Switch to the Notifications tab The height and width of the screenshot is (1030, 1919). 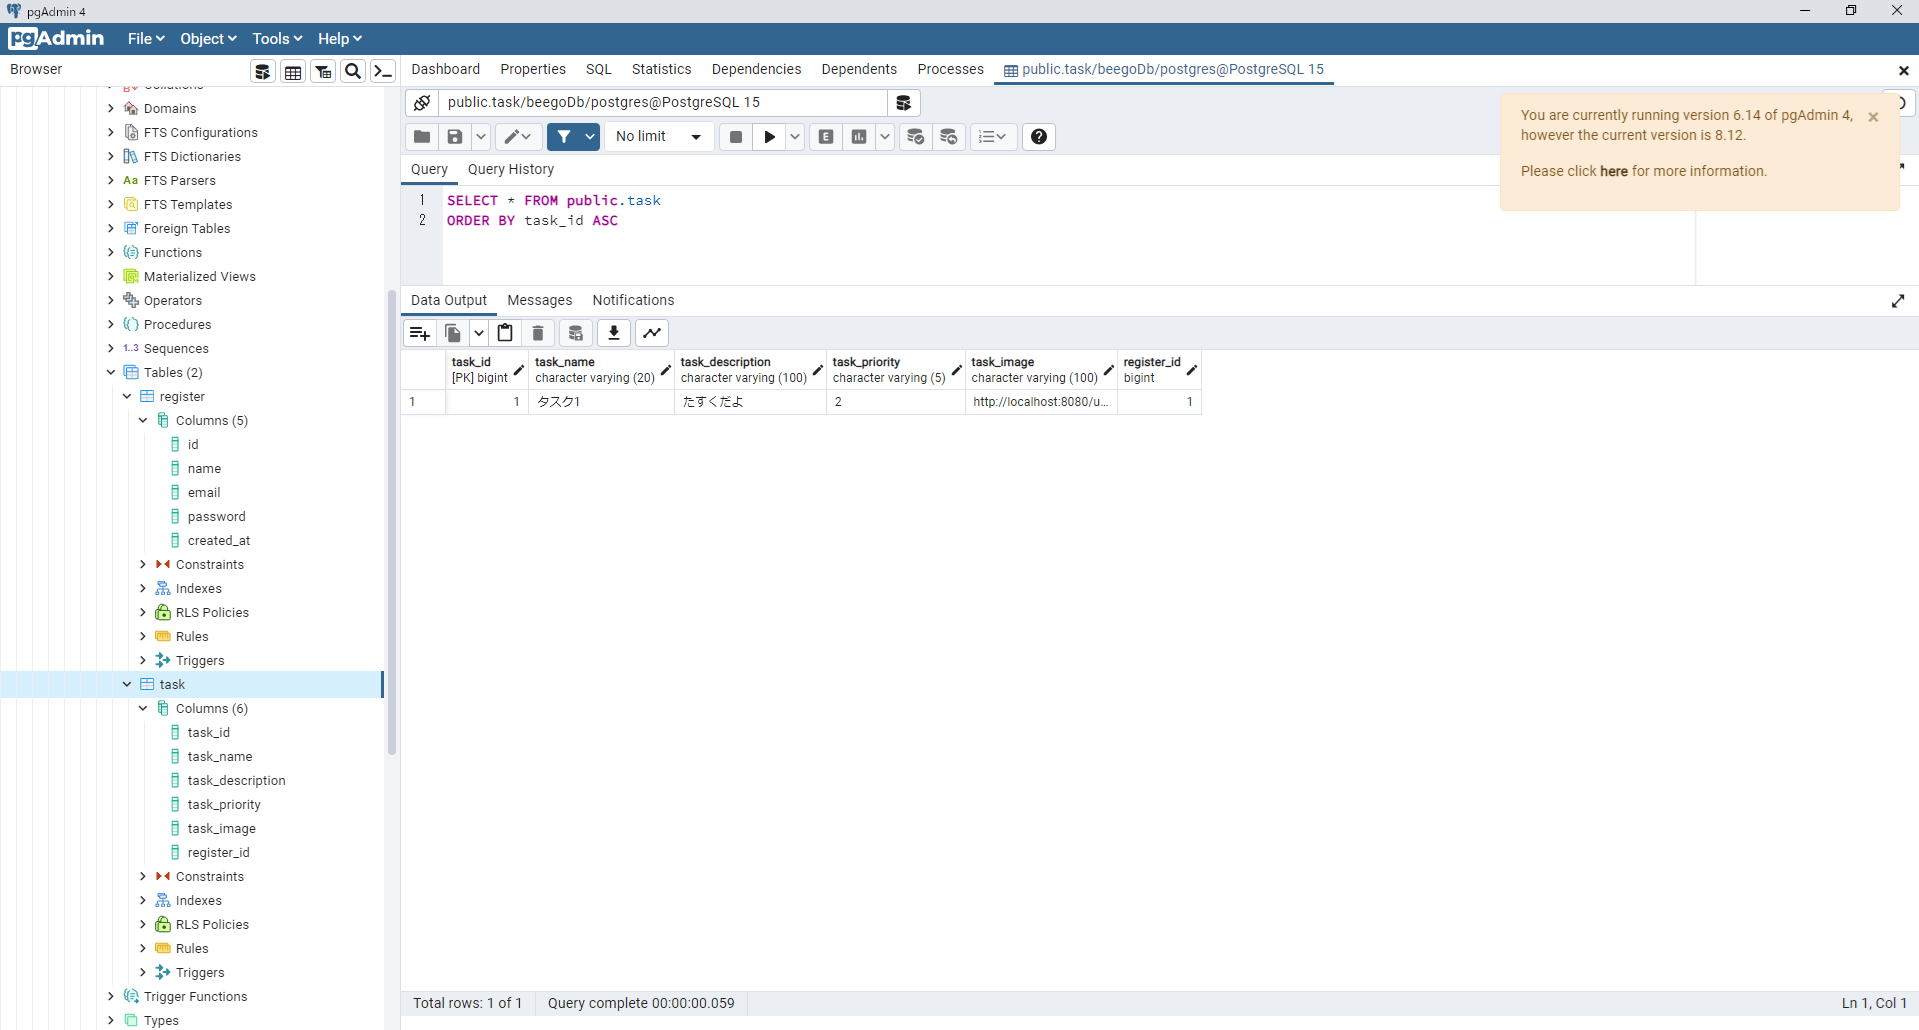tap(633, 300)
